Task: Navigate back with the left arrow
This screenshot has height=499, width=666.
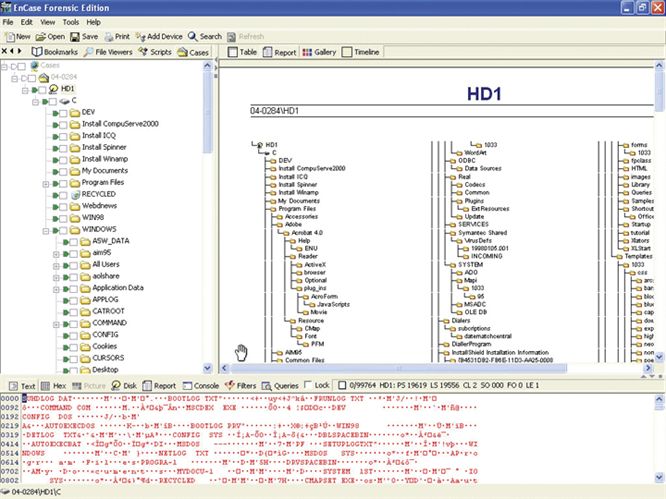Action: (x=12, y=51)
